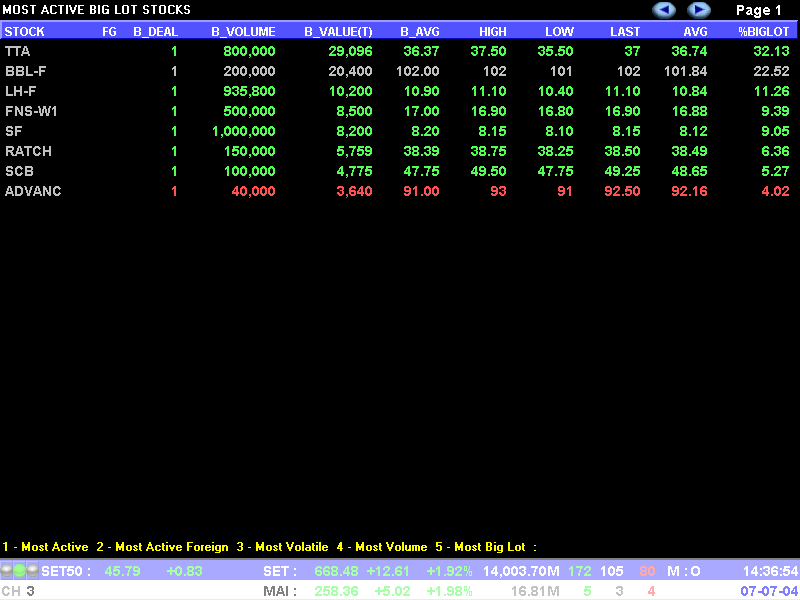Image resolution: width=800 pixels, height=600 pixels.
Task: Click the AVG column header
Action: pos(695,32)
